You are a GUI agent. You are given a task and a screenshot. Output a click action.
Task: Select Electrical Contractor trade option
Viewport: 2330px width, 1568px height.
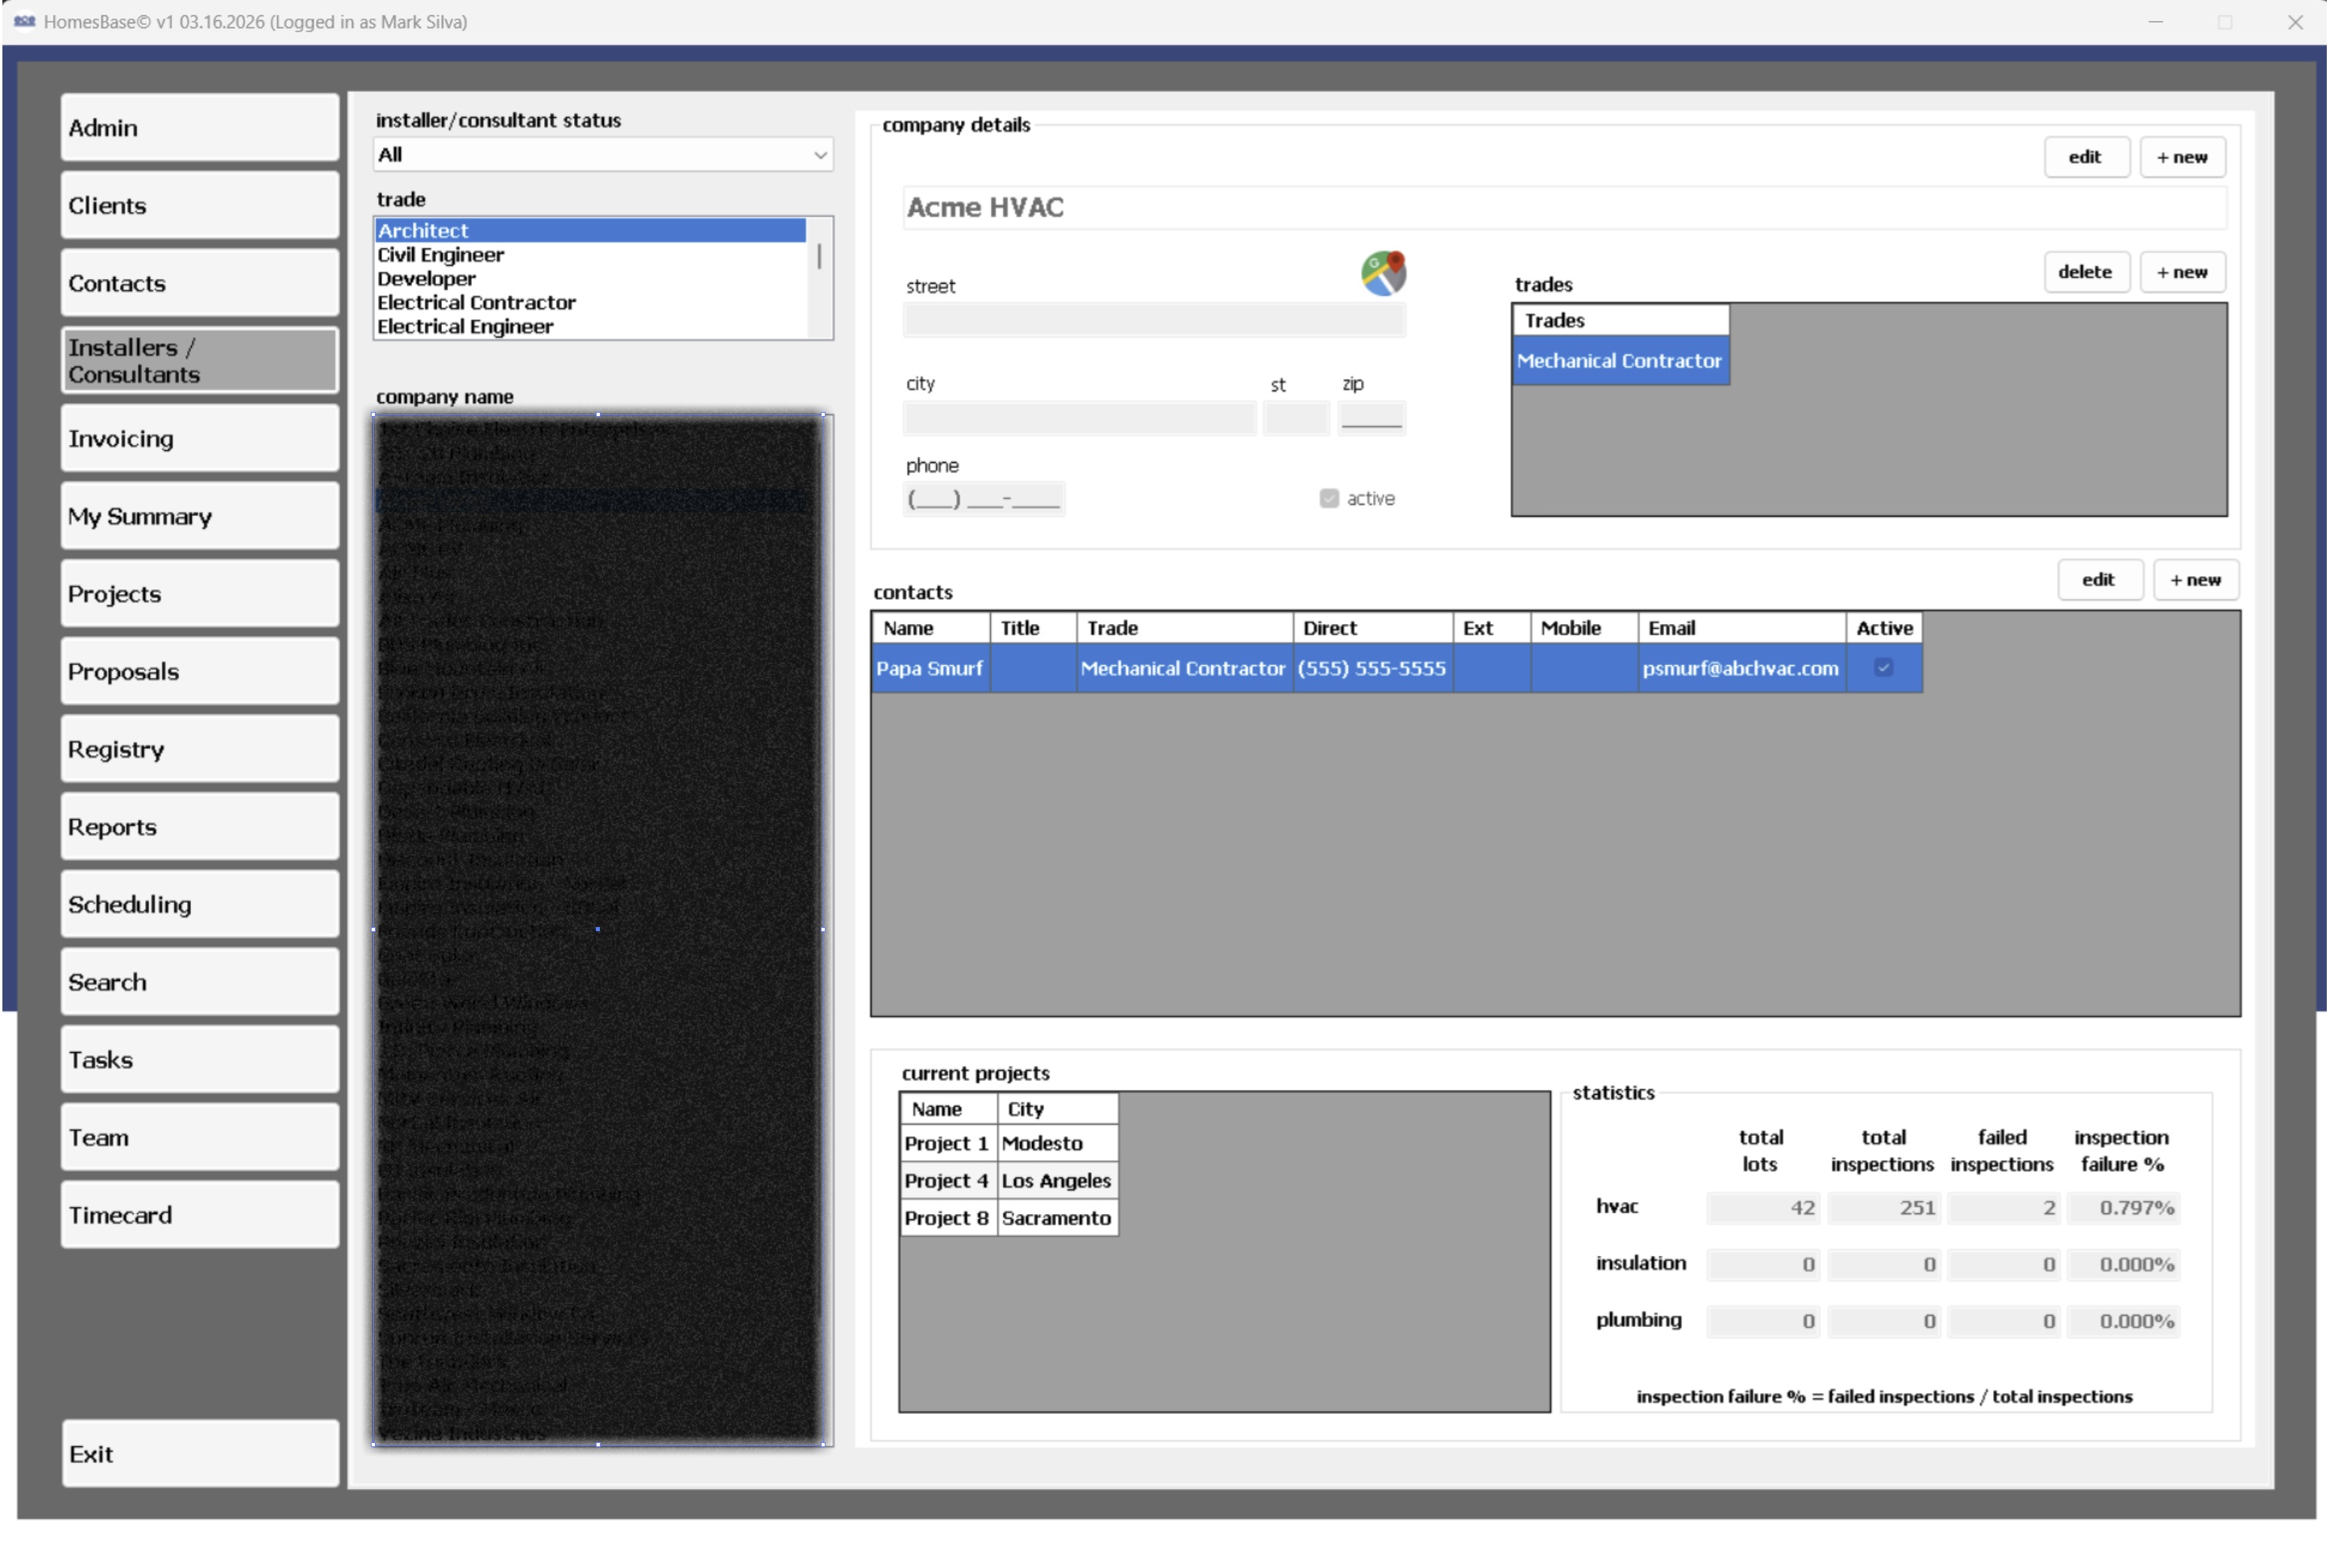click(476, 302)
